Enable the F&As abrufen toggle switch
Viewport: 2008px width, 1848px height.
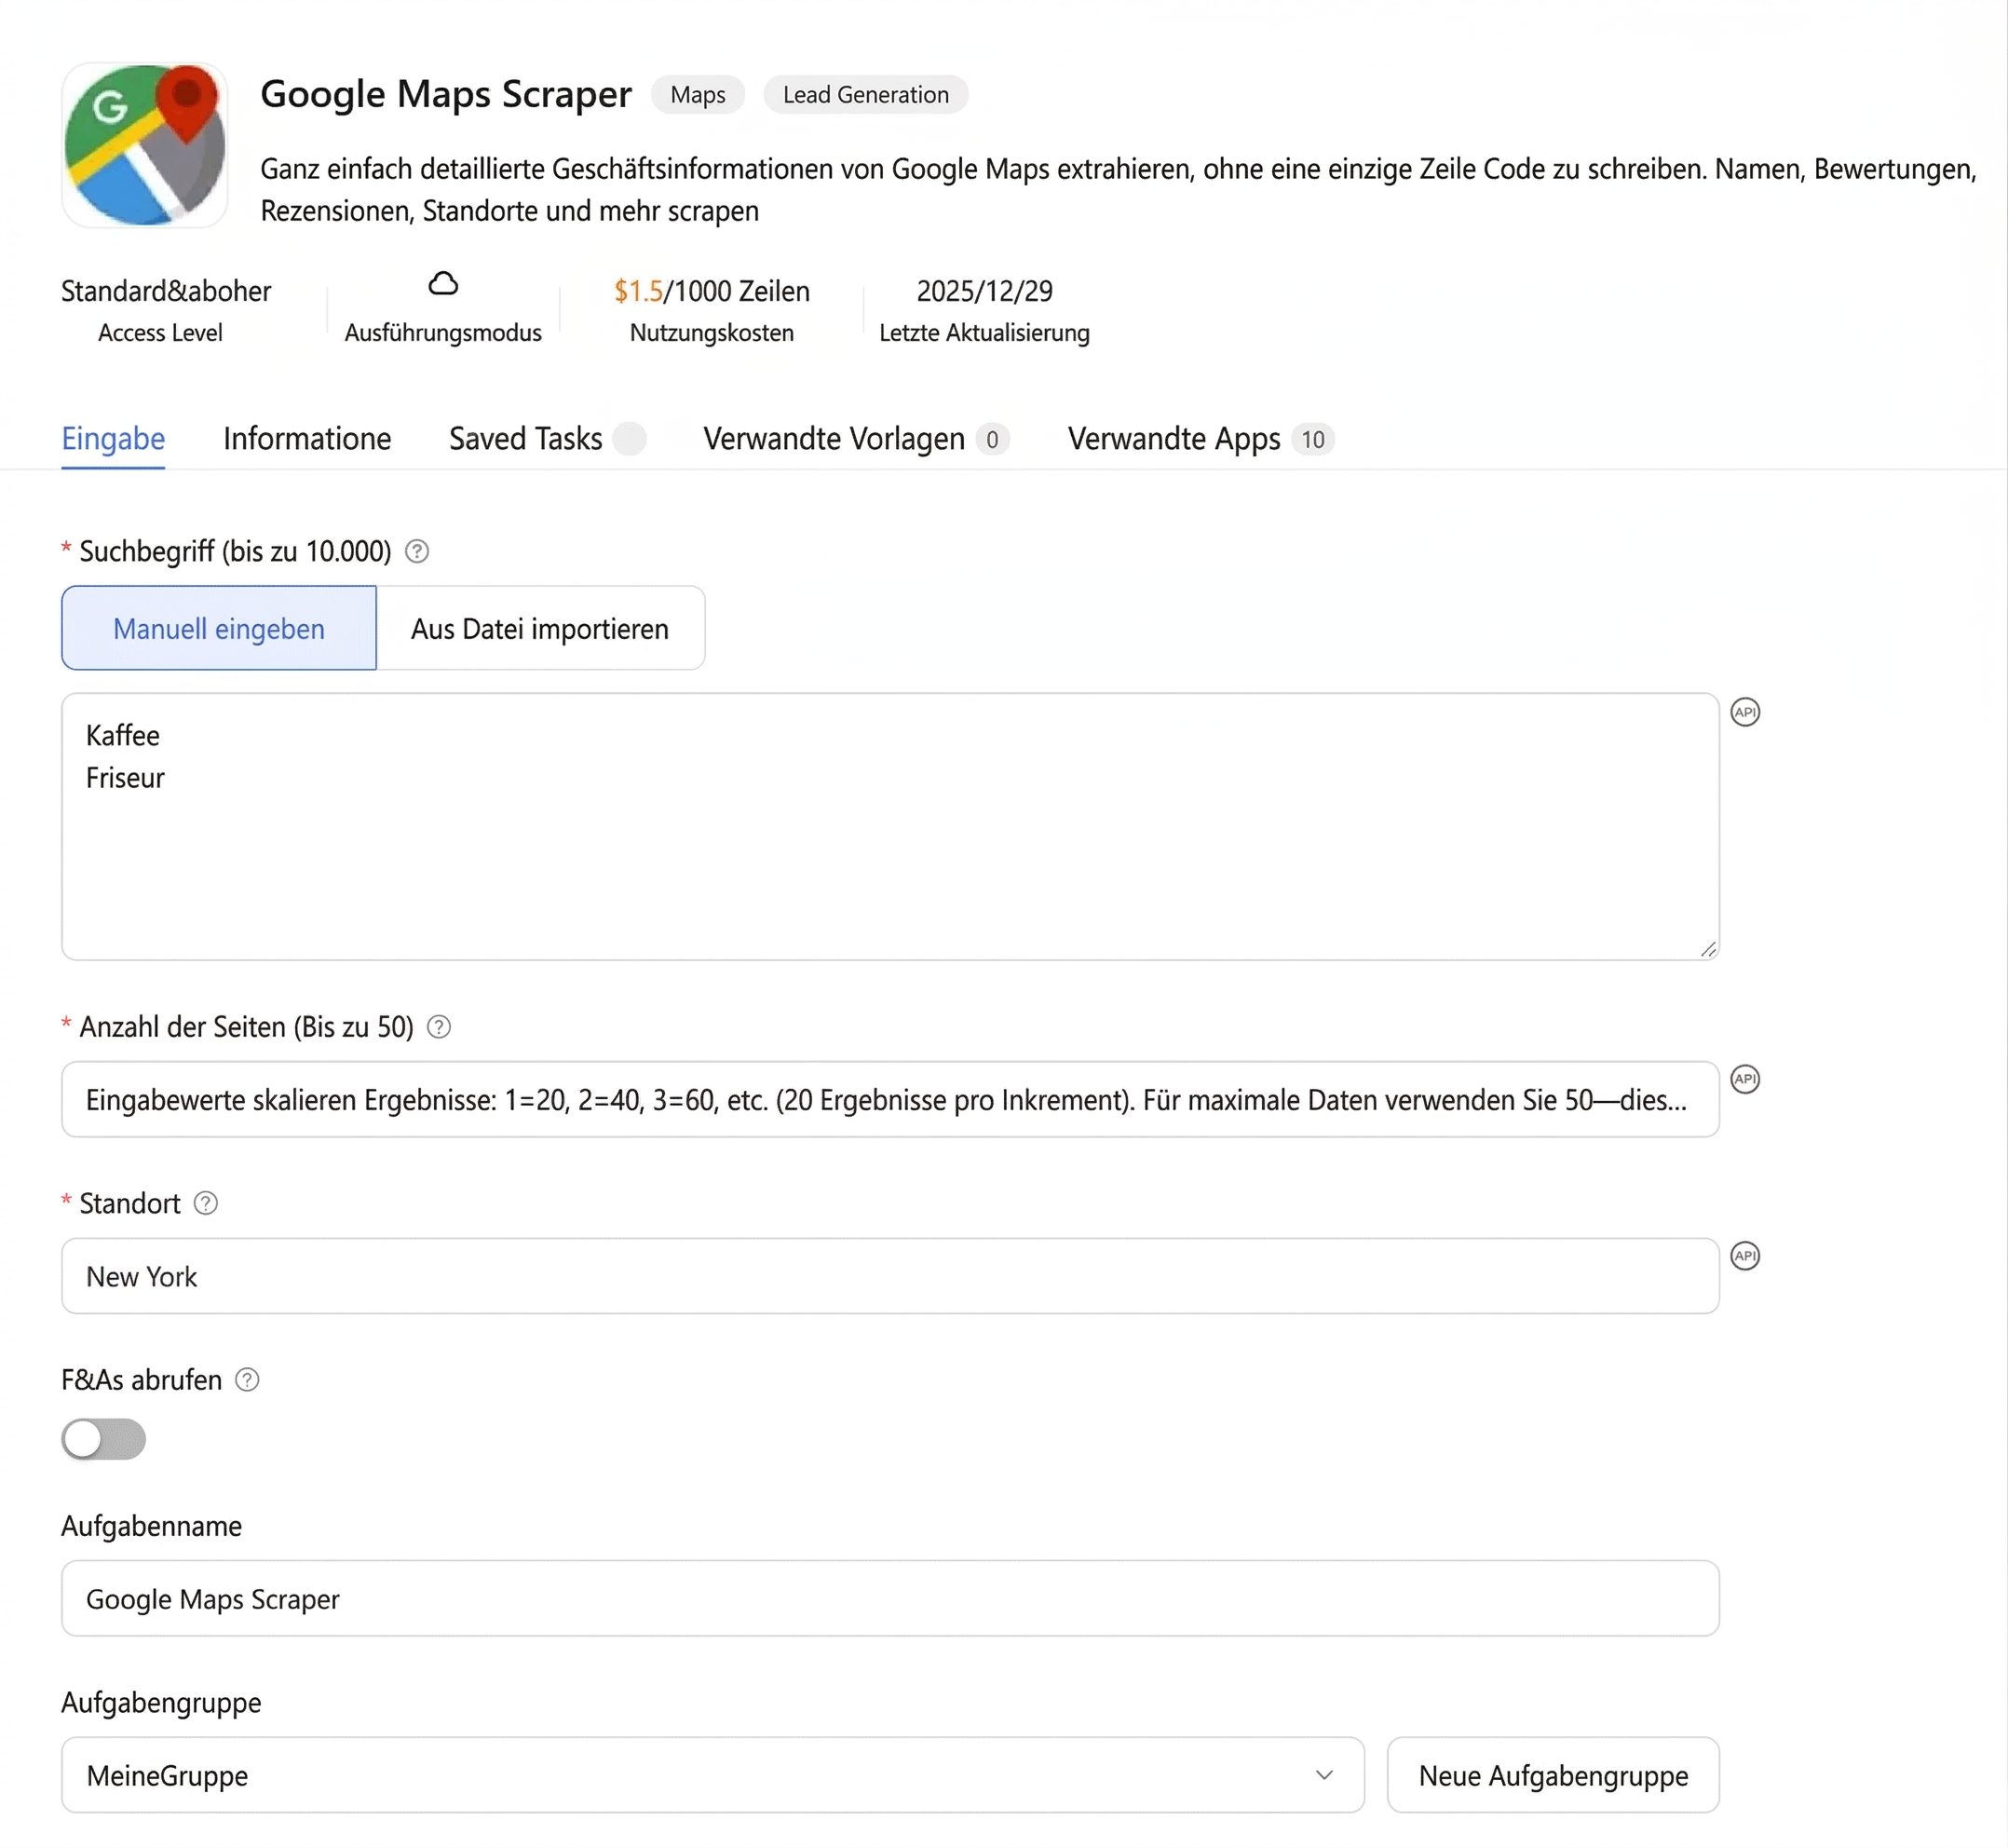103,1440
